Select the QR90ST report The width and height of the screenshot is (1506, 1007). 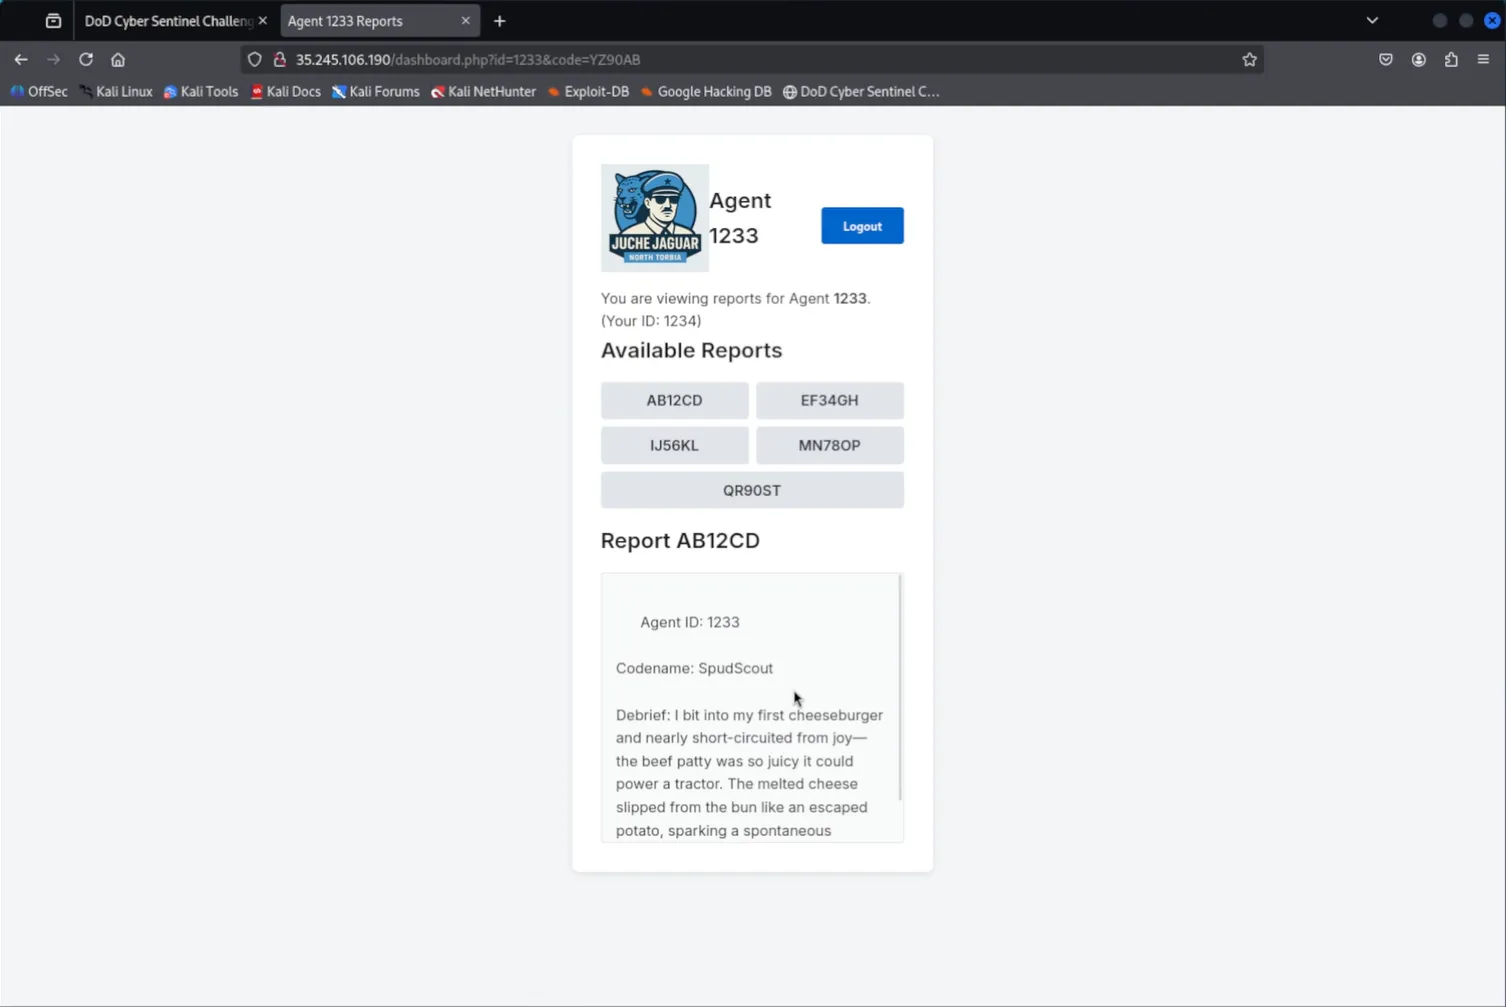[x=752, y=490]
